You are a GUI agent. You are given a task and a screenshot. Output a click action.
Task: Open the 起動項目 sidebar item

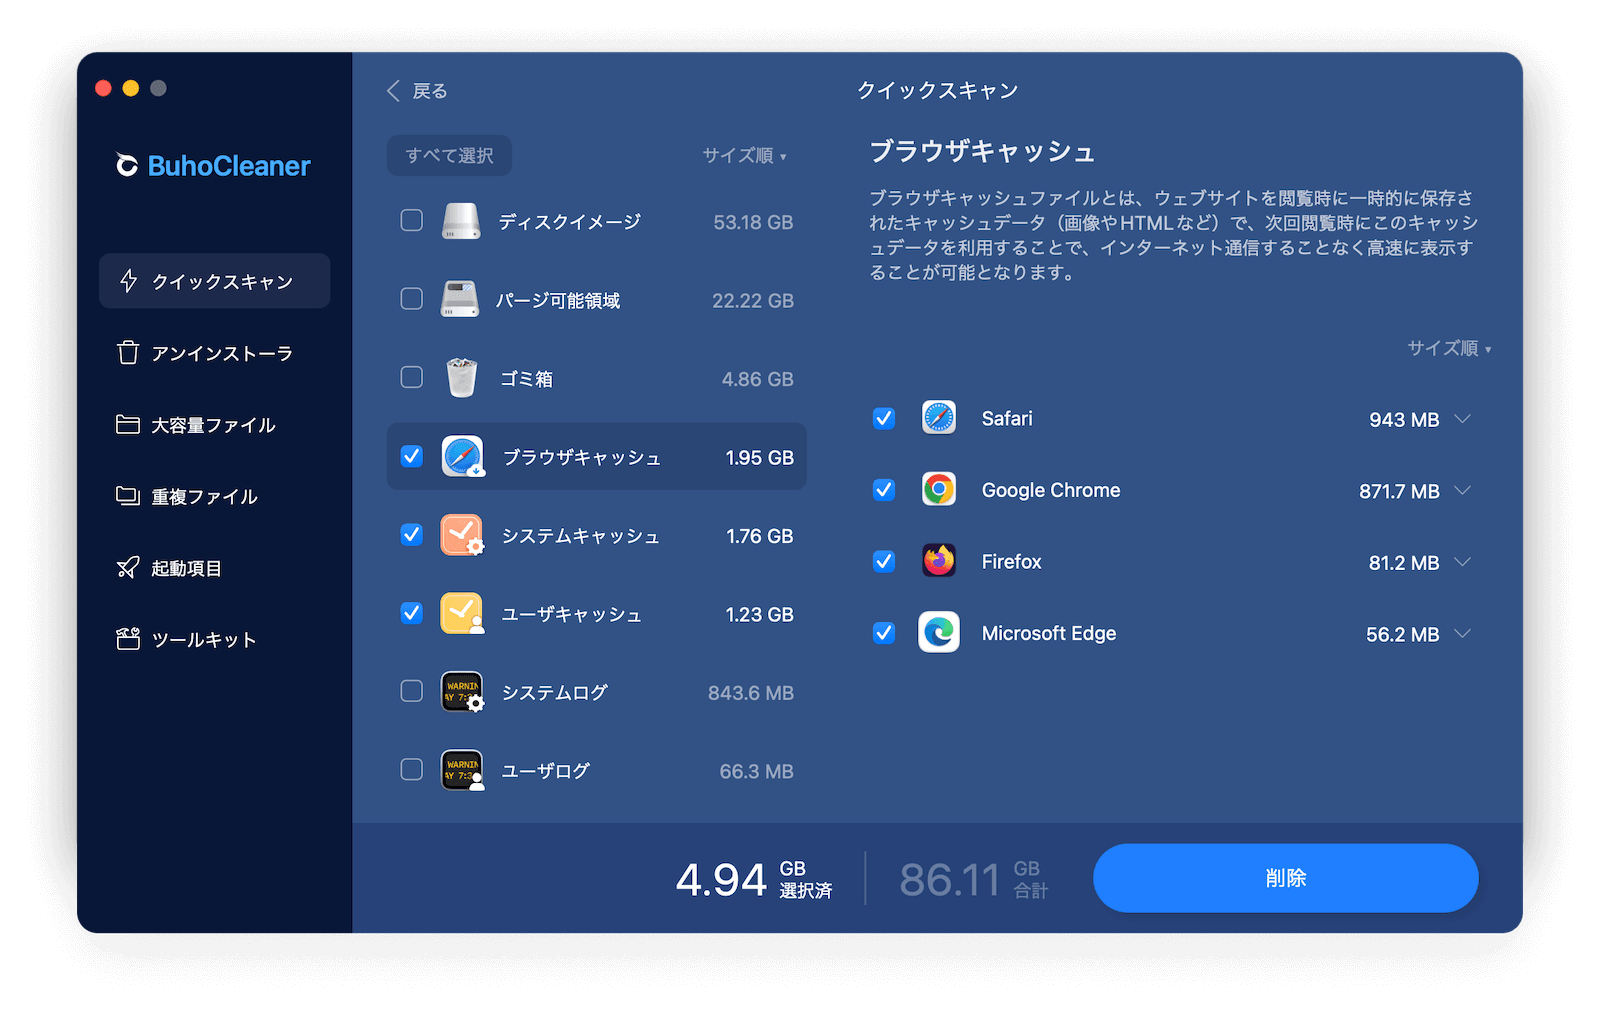[x=214, y=568]
